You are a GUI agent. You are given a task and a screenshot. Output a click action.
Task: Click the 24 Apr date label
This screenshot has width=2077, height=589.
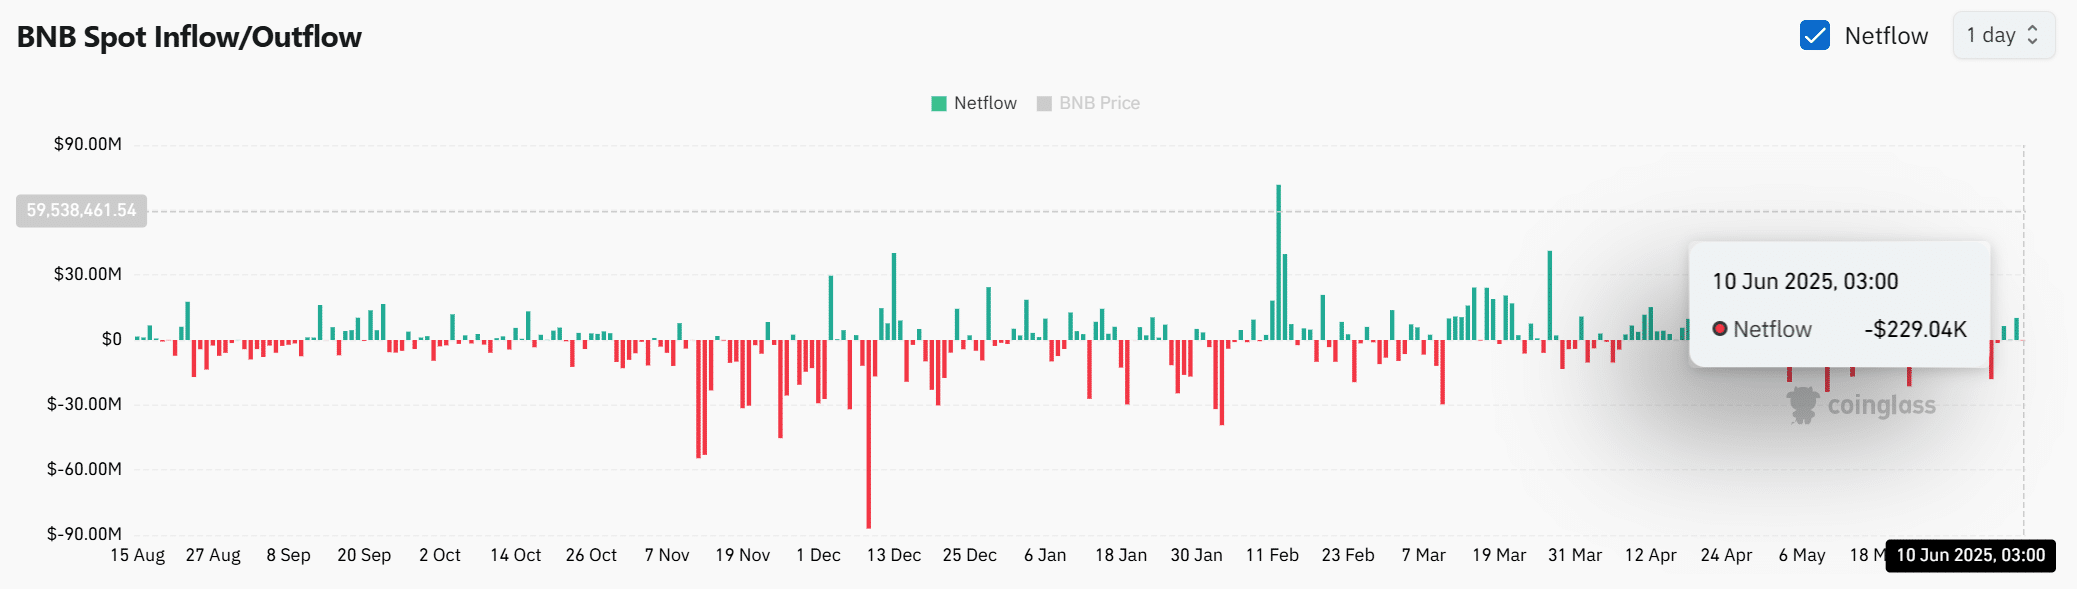1726,555
